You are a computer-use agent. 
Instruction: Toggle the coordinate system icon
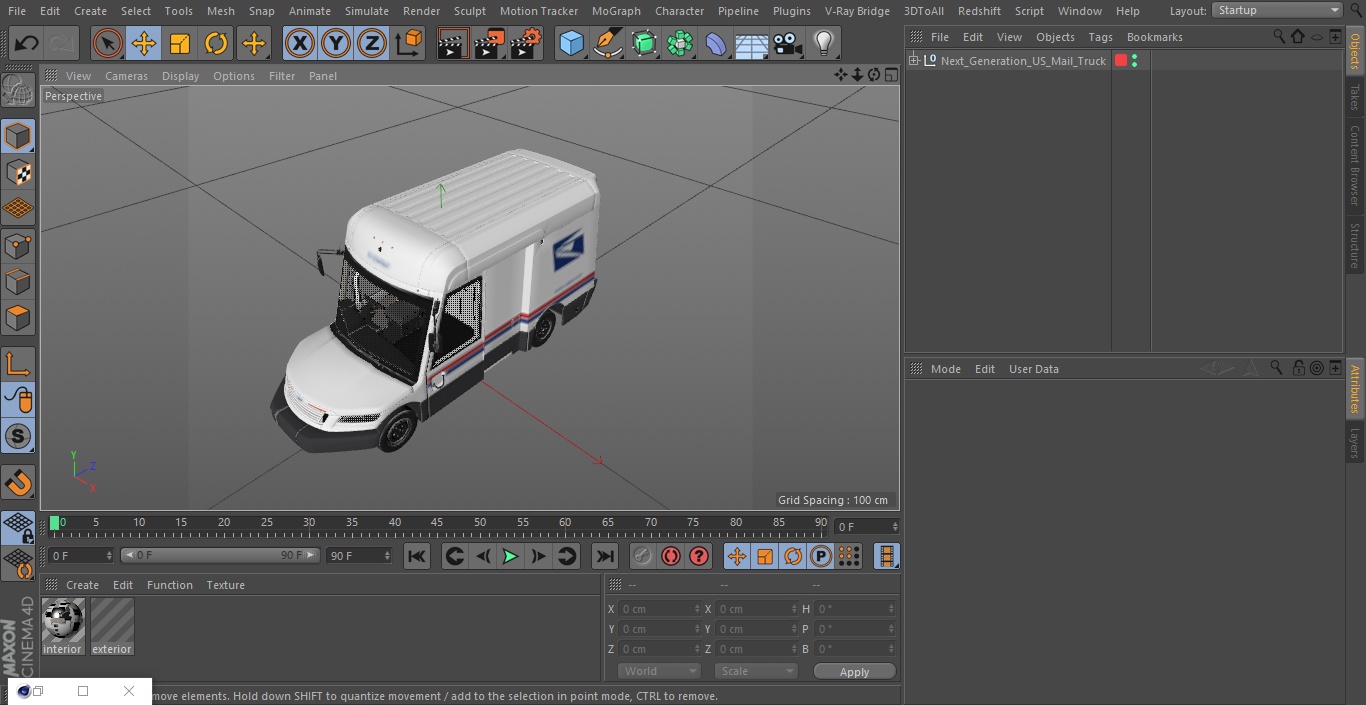pos(409,43)
